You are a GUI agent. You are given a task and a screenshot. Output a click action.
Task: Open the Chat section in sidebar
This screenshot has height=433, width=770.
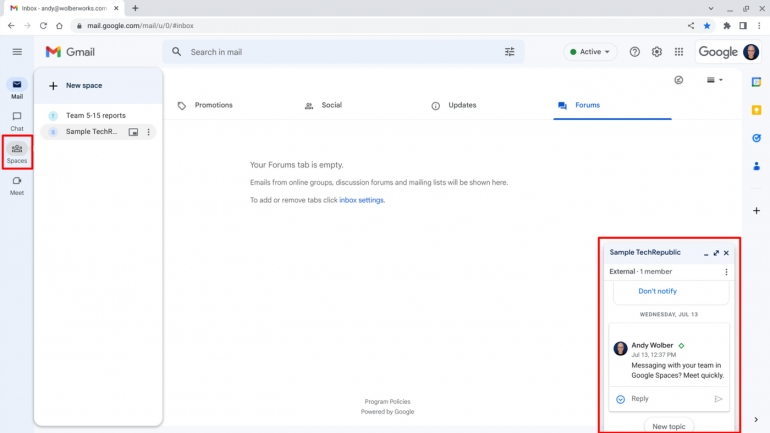click(17, 120)
